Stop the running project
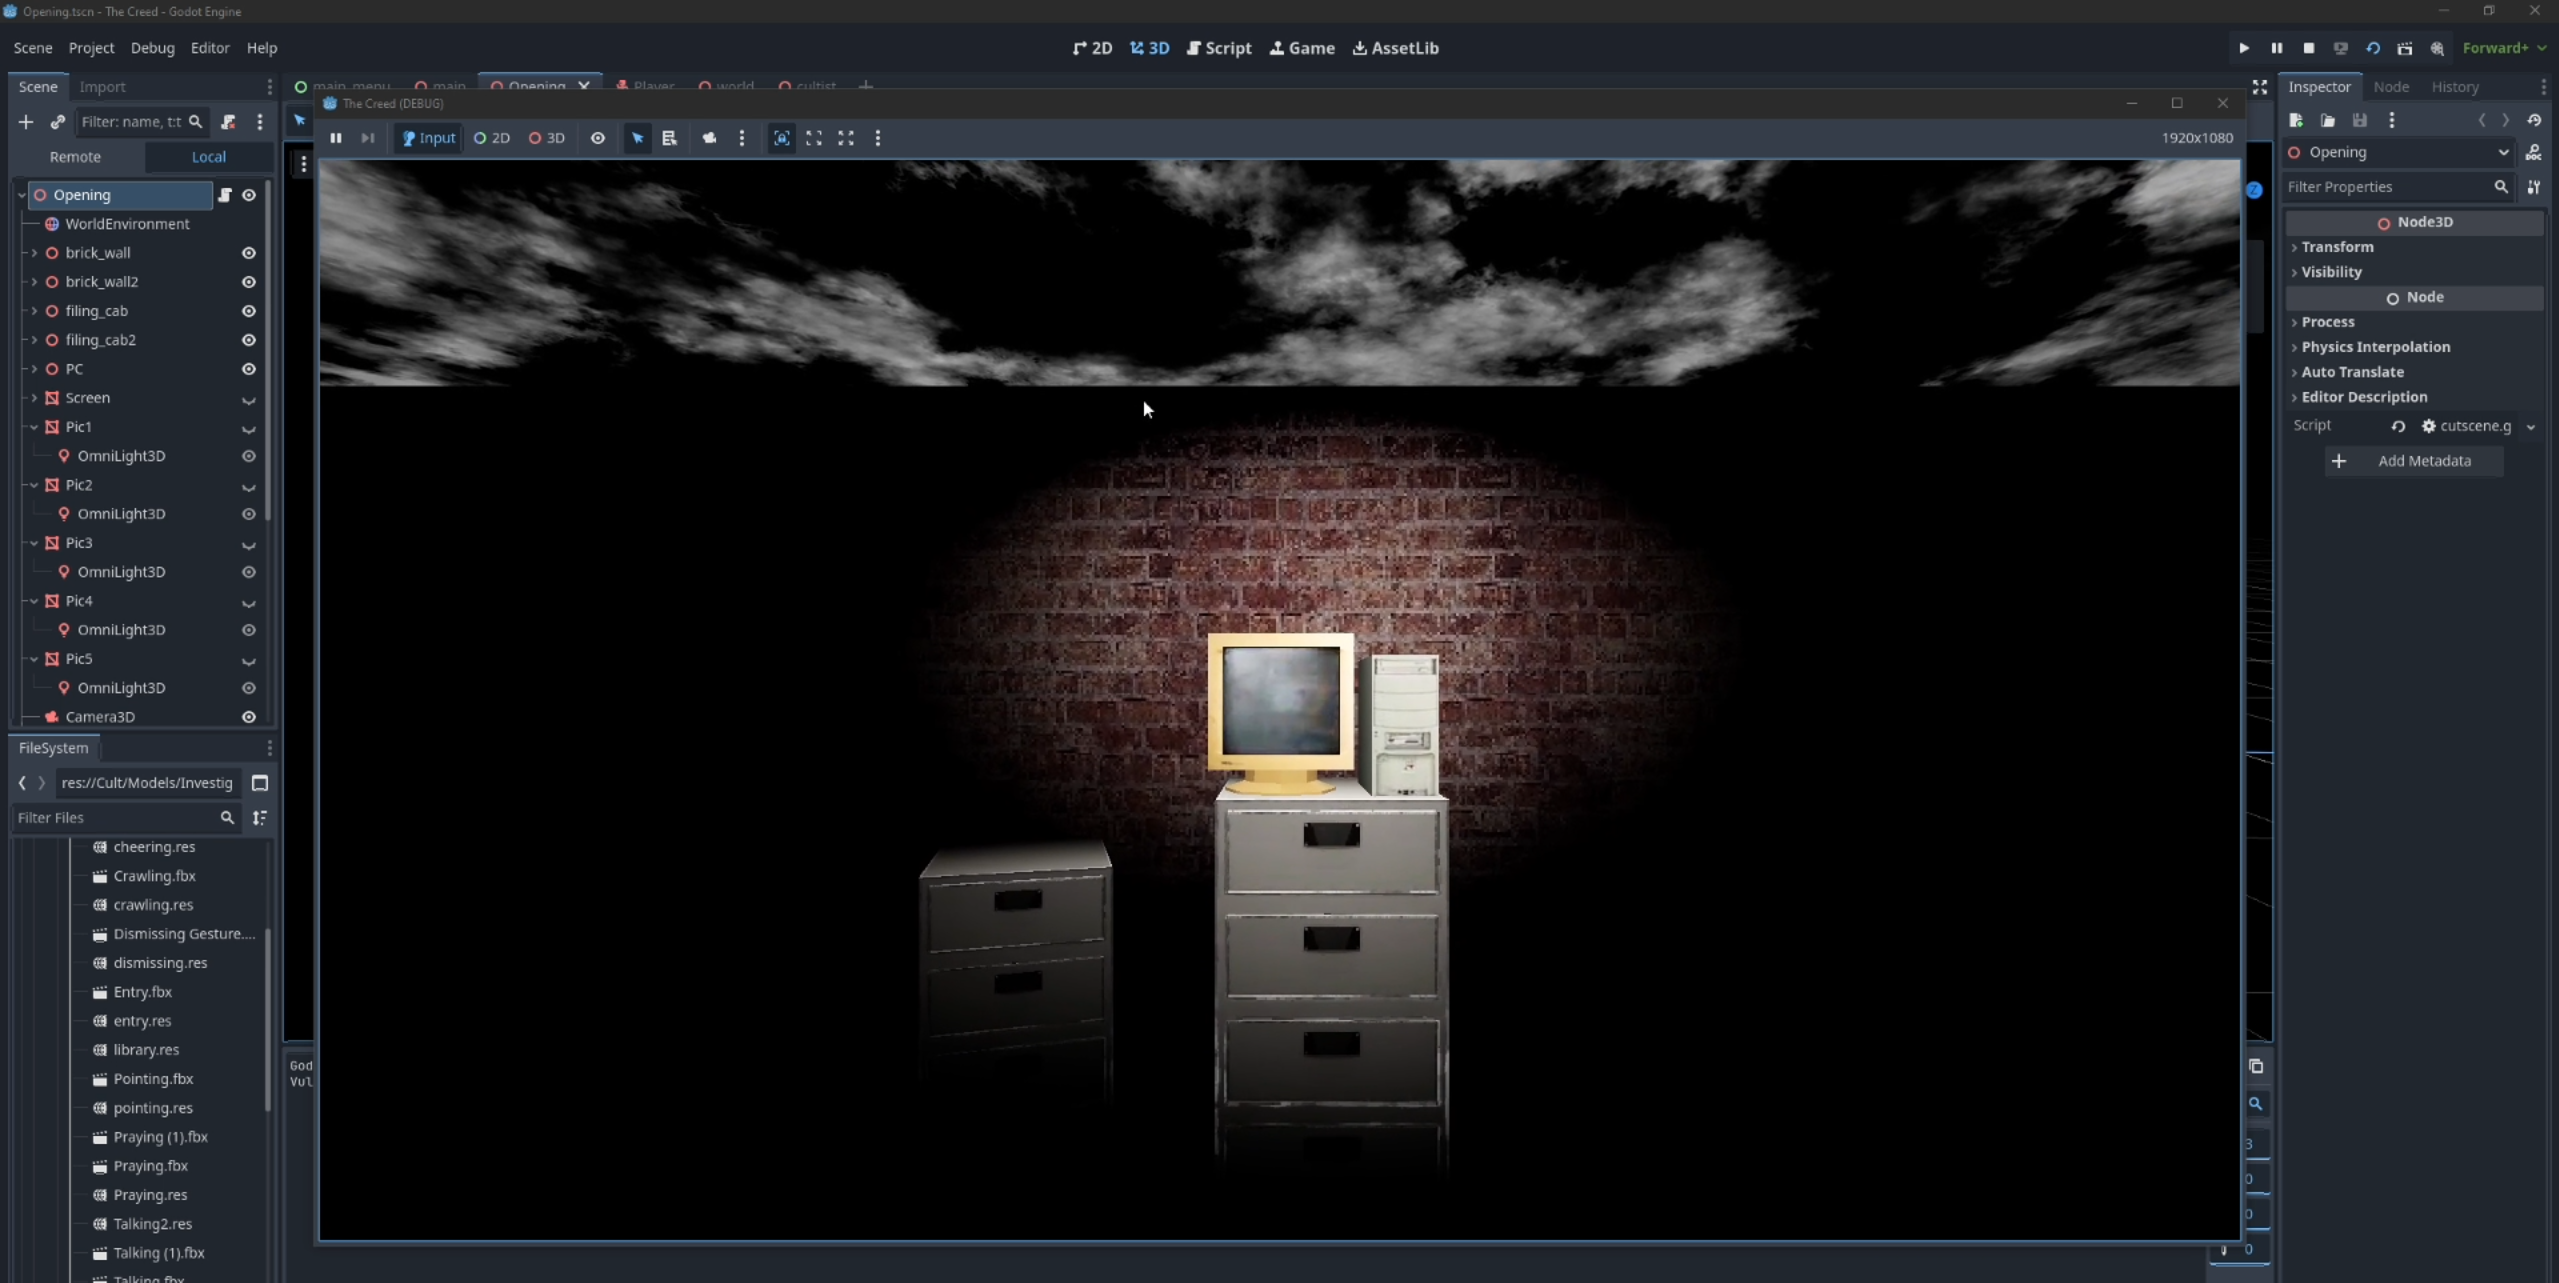2559x1283 pixels. [x=2308, y=48]
